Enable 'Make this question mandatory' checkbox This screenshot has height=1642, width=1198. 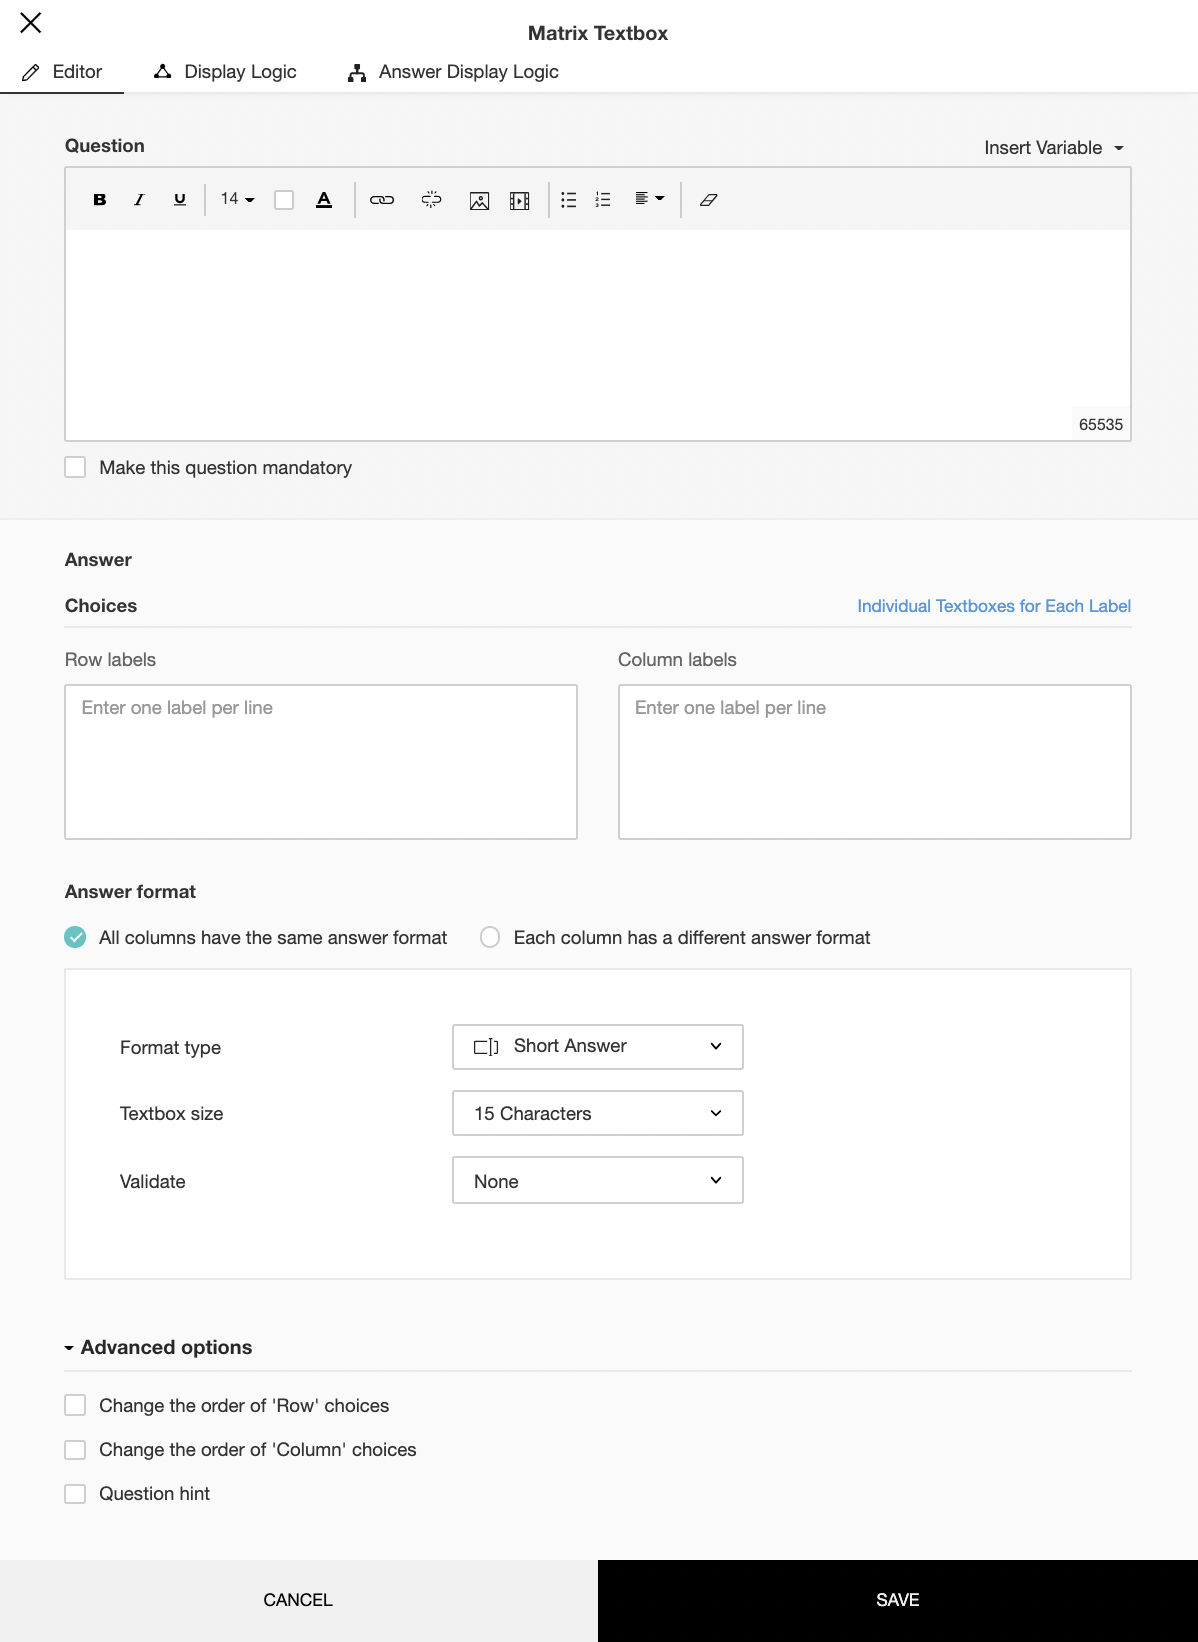click(75, 467)
